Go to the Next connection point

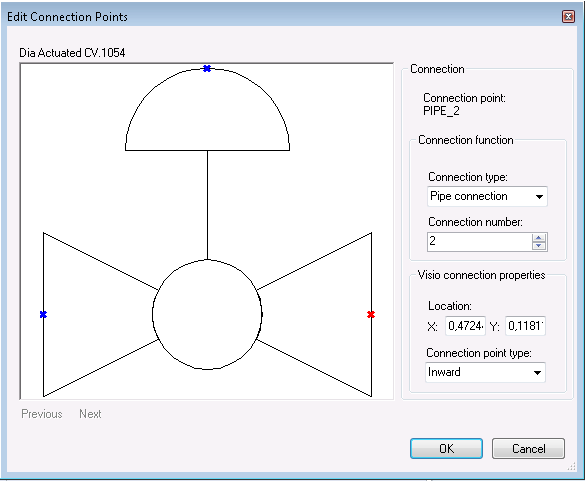[x=90, y=414]
